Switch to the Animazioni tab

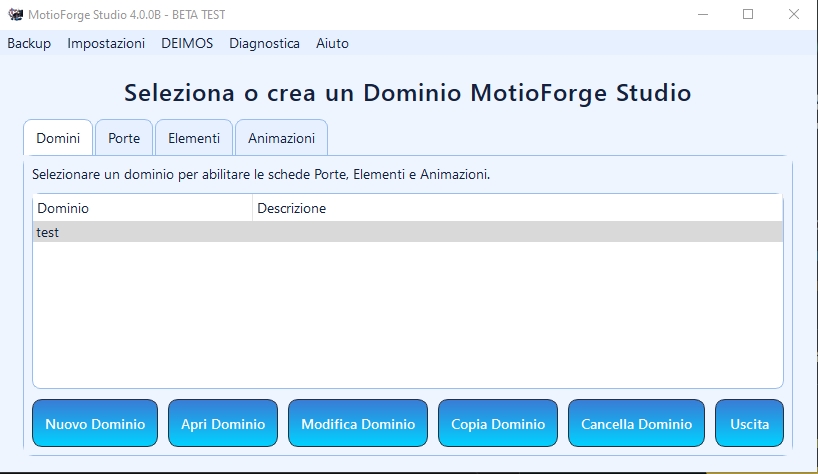tap(282, 138)
